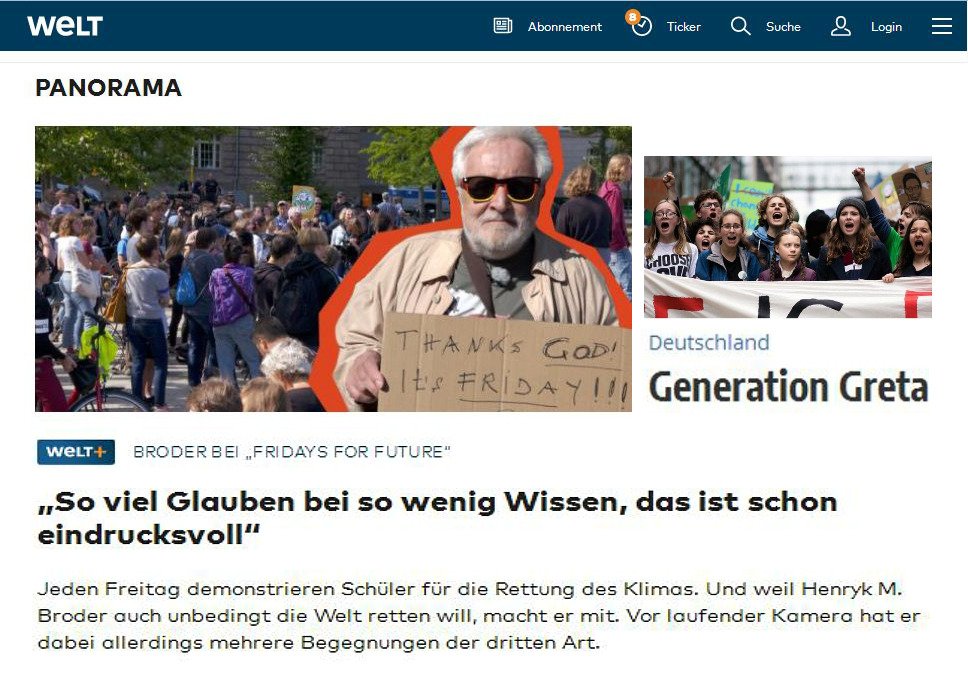Select the Ticker menu label
Screen dimensions: 968x681
click(683, 27)
